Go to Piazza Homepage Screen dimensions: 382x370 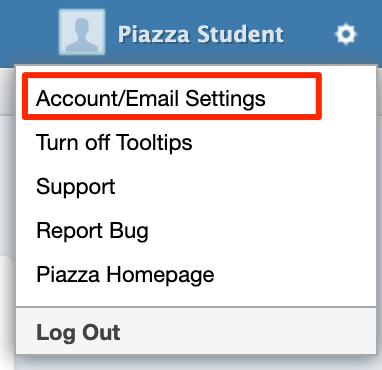pos(125,275)
